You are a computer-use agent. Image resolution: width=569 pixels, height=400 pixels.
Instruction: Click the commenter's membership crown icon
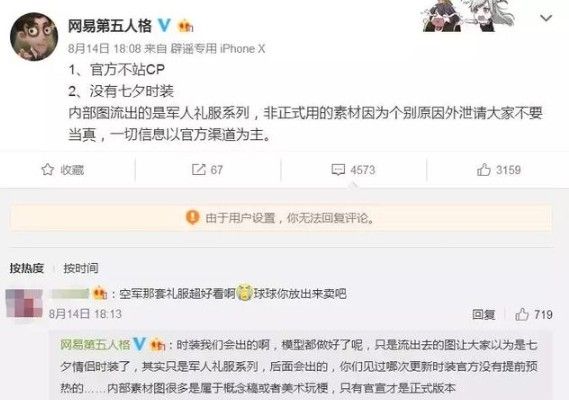pos(99,293)
